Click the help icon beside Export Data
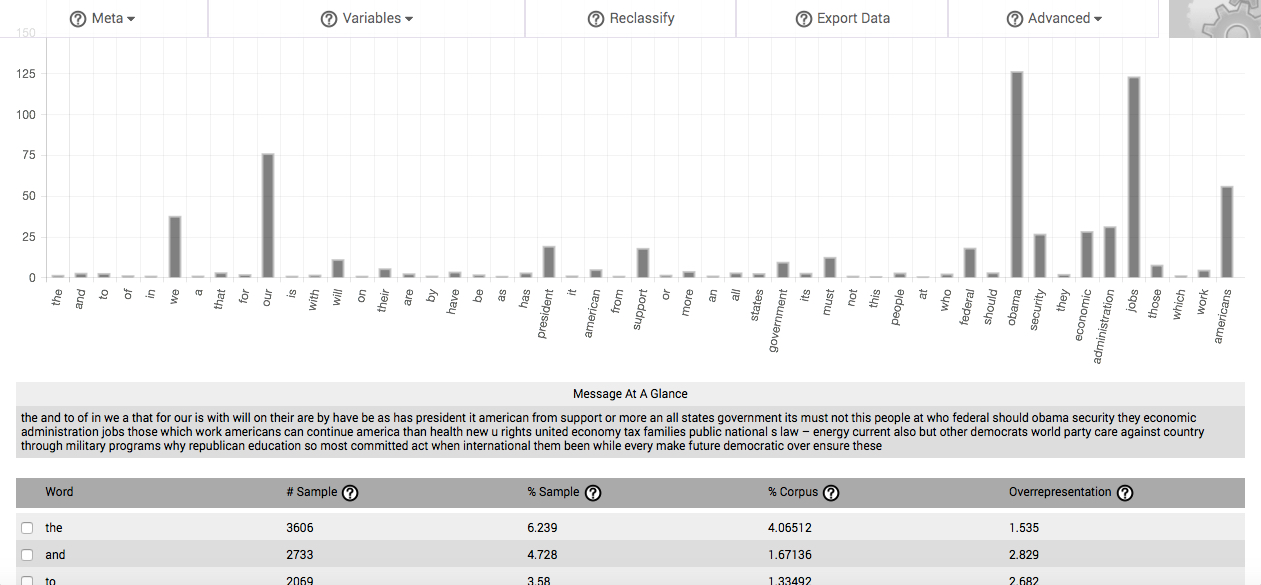Image resolution: width=1261 pixels, height=585 pixels. [x=803, y=19]
